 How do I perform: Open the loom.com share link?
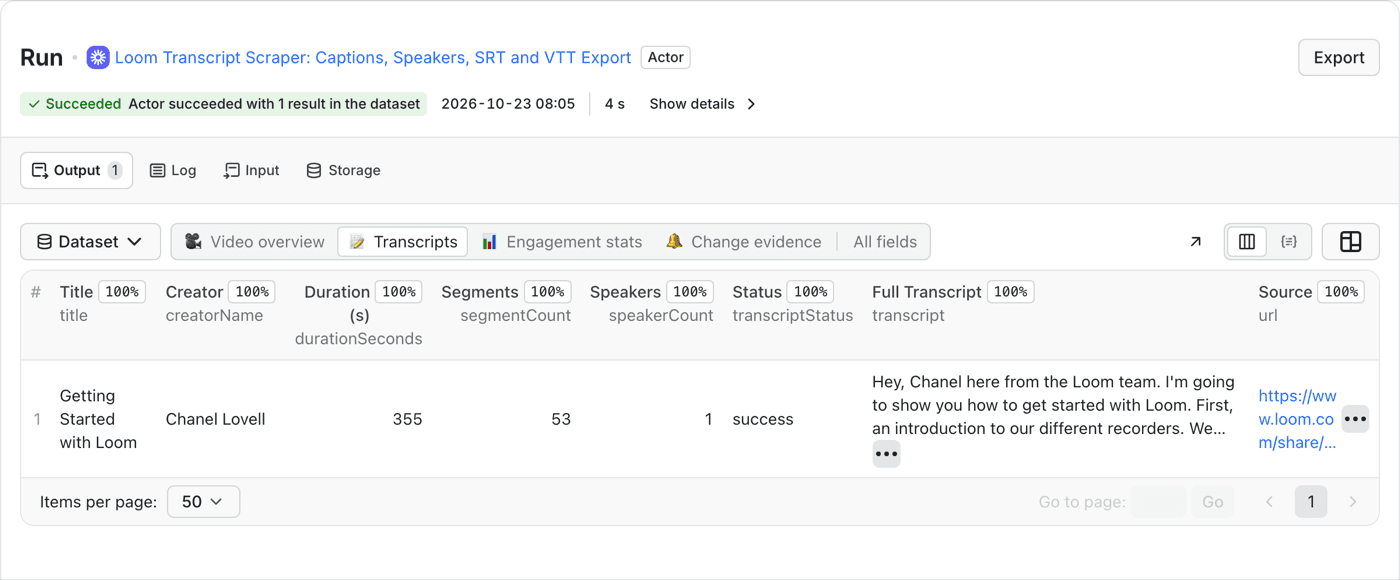(1297, 419)
